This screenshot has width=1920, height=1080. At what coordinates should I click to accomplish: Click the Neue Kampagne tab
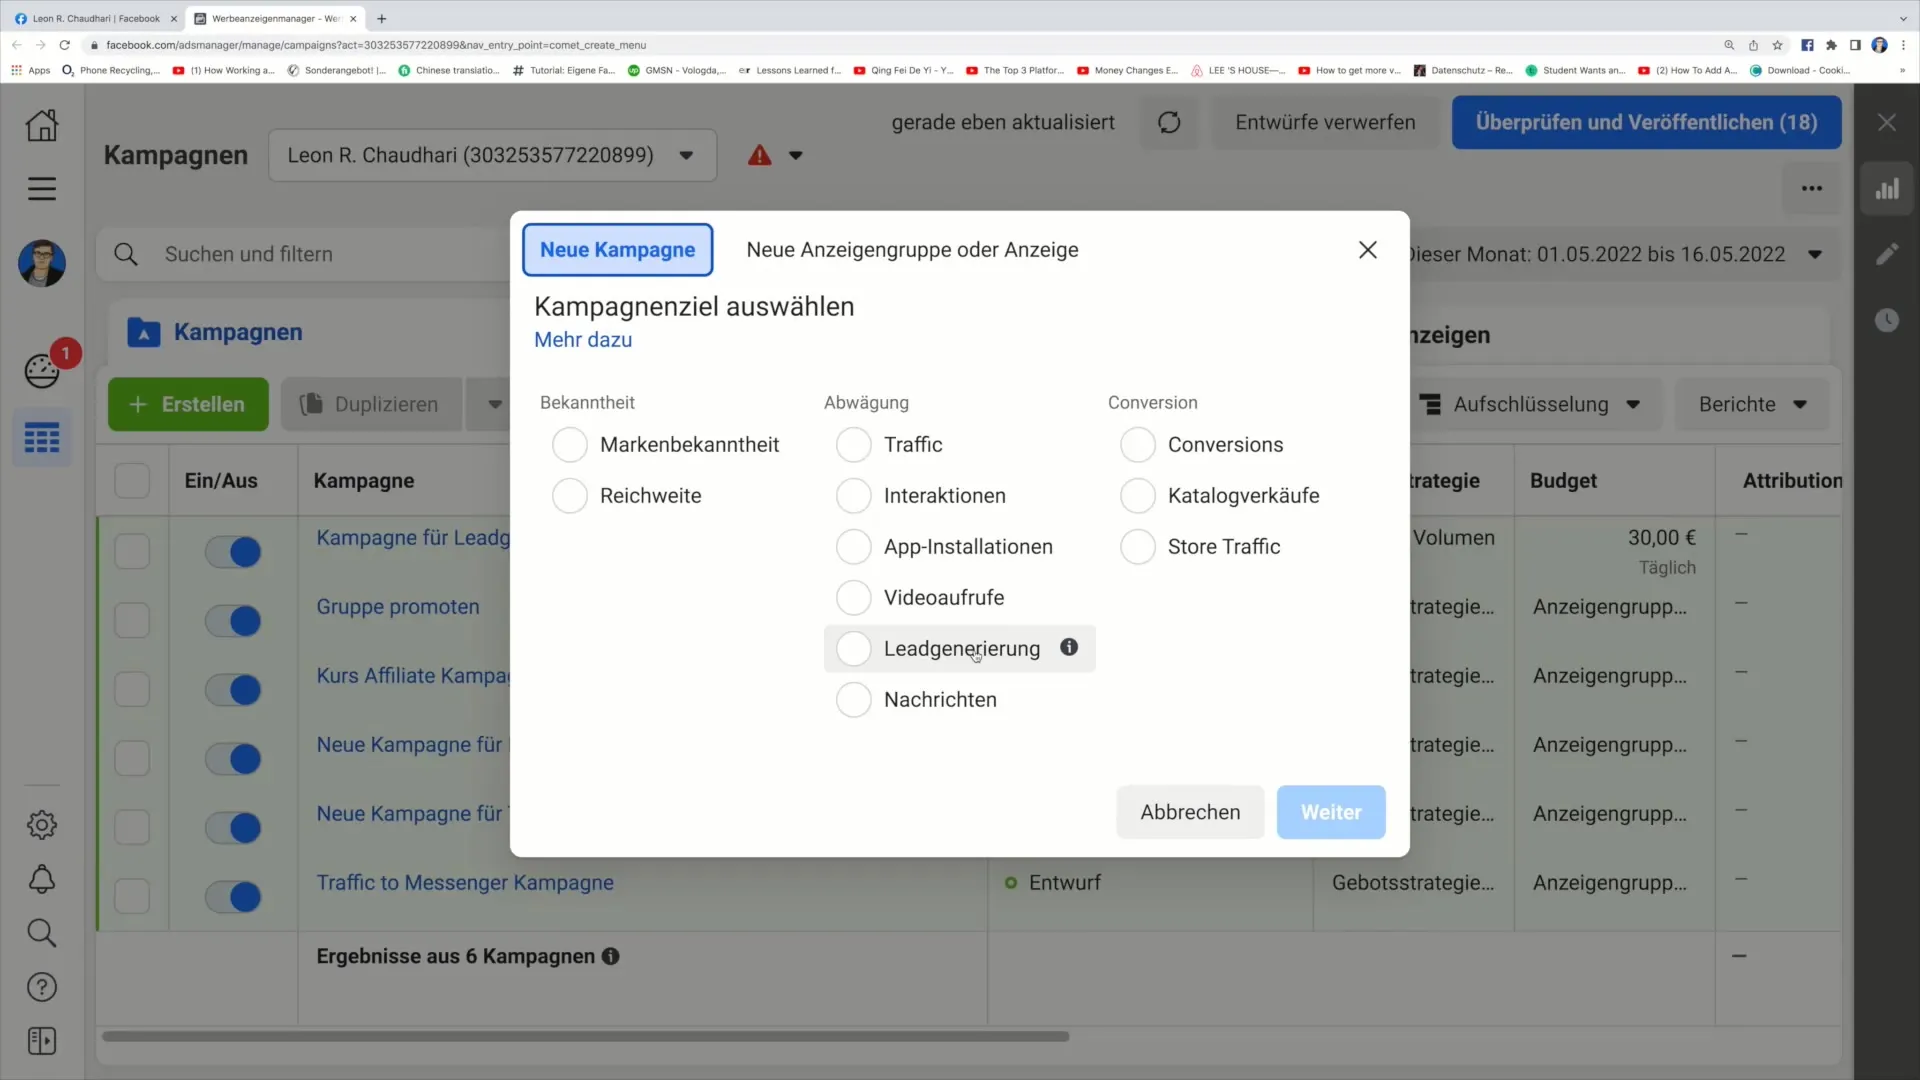pos(617,249)
